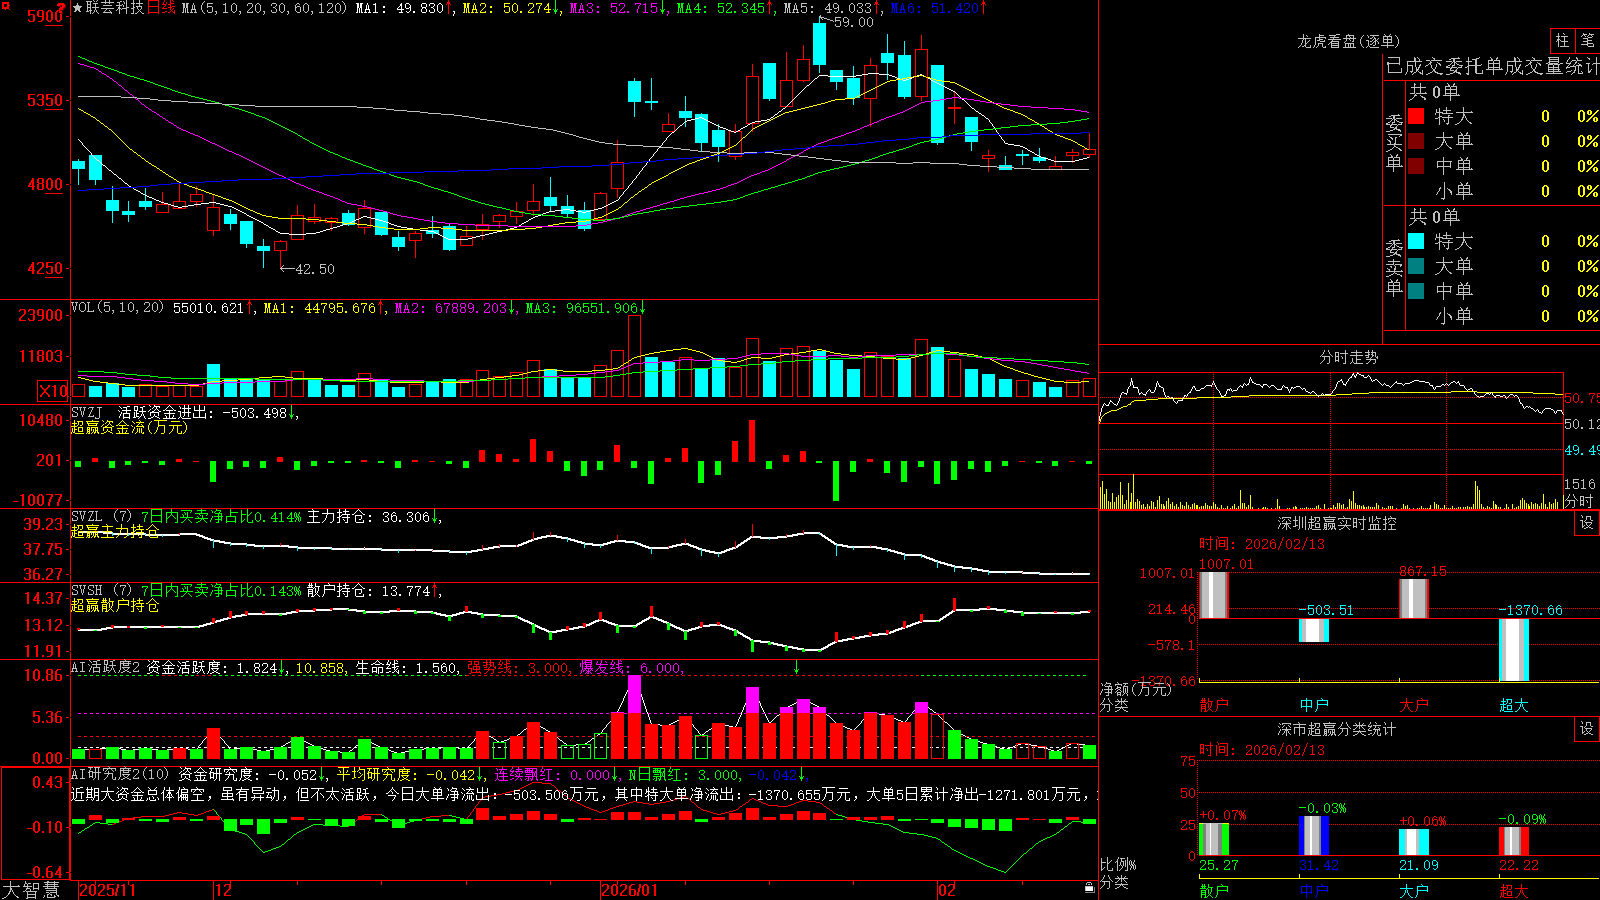Click the 02 month marker on timeline
This screenshot has height=900, width=1600.
(x=947, y=890)
